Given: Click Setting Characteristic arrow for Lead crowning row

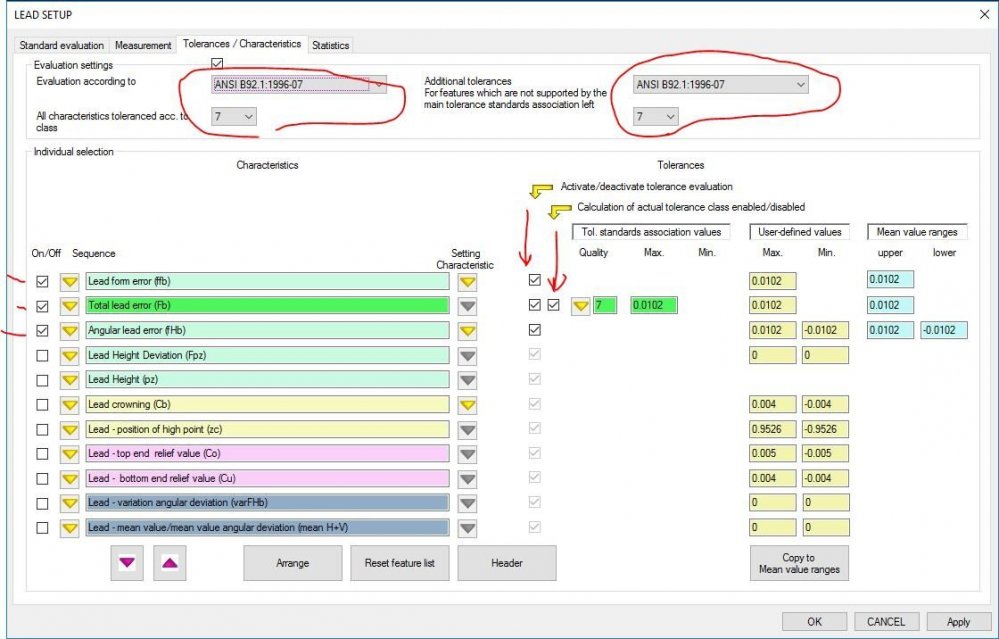Looking at the screenshot, I should pos(467,404).
